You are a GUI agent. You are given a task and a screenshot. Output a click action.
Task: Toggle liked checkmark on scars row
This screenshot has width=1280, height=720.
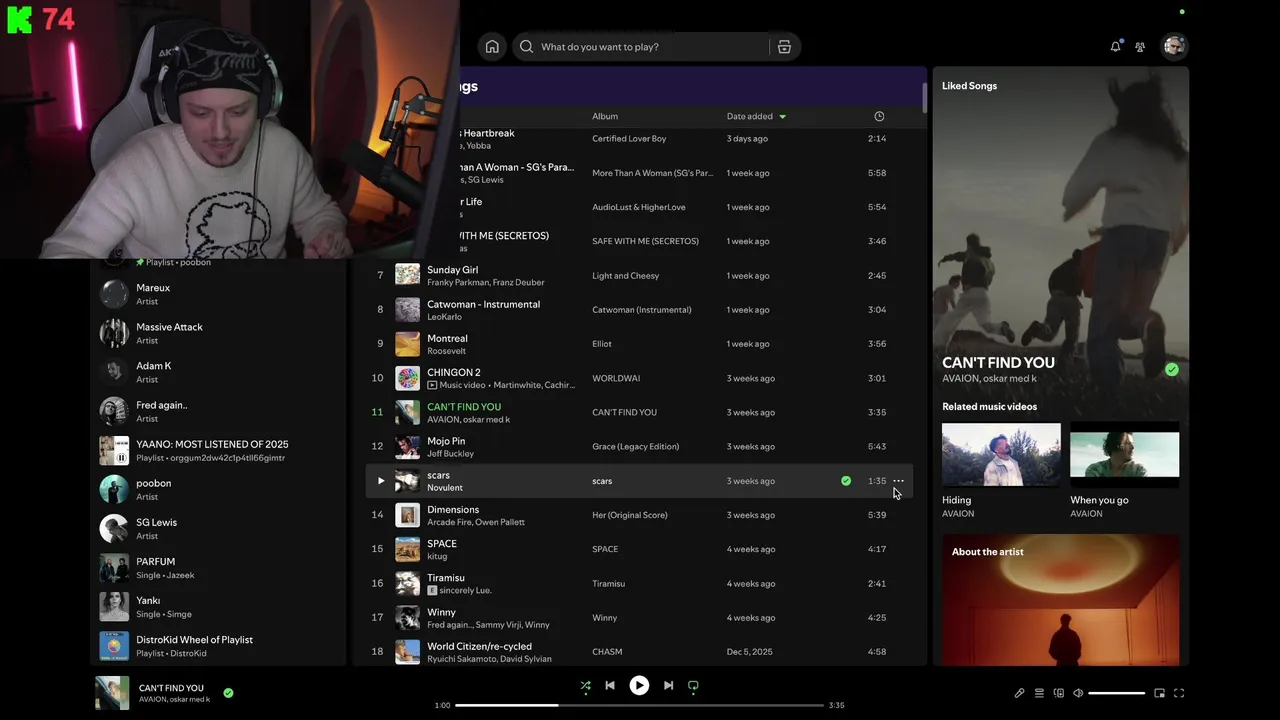846,481
